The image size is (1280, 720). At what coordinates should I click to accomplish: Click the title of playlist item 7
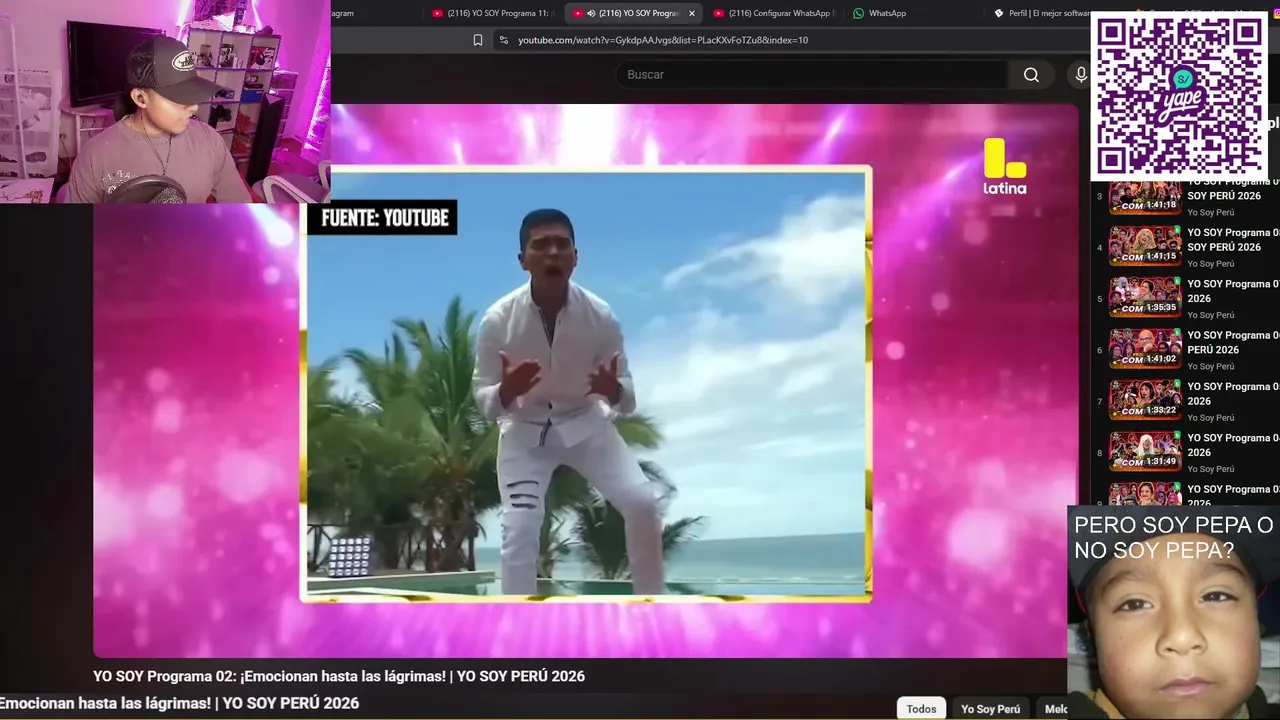coord(1233,393)
